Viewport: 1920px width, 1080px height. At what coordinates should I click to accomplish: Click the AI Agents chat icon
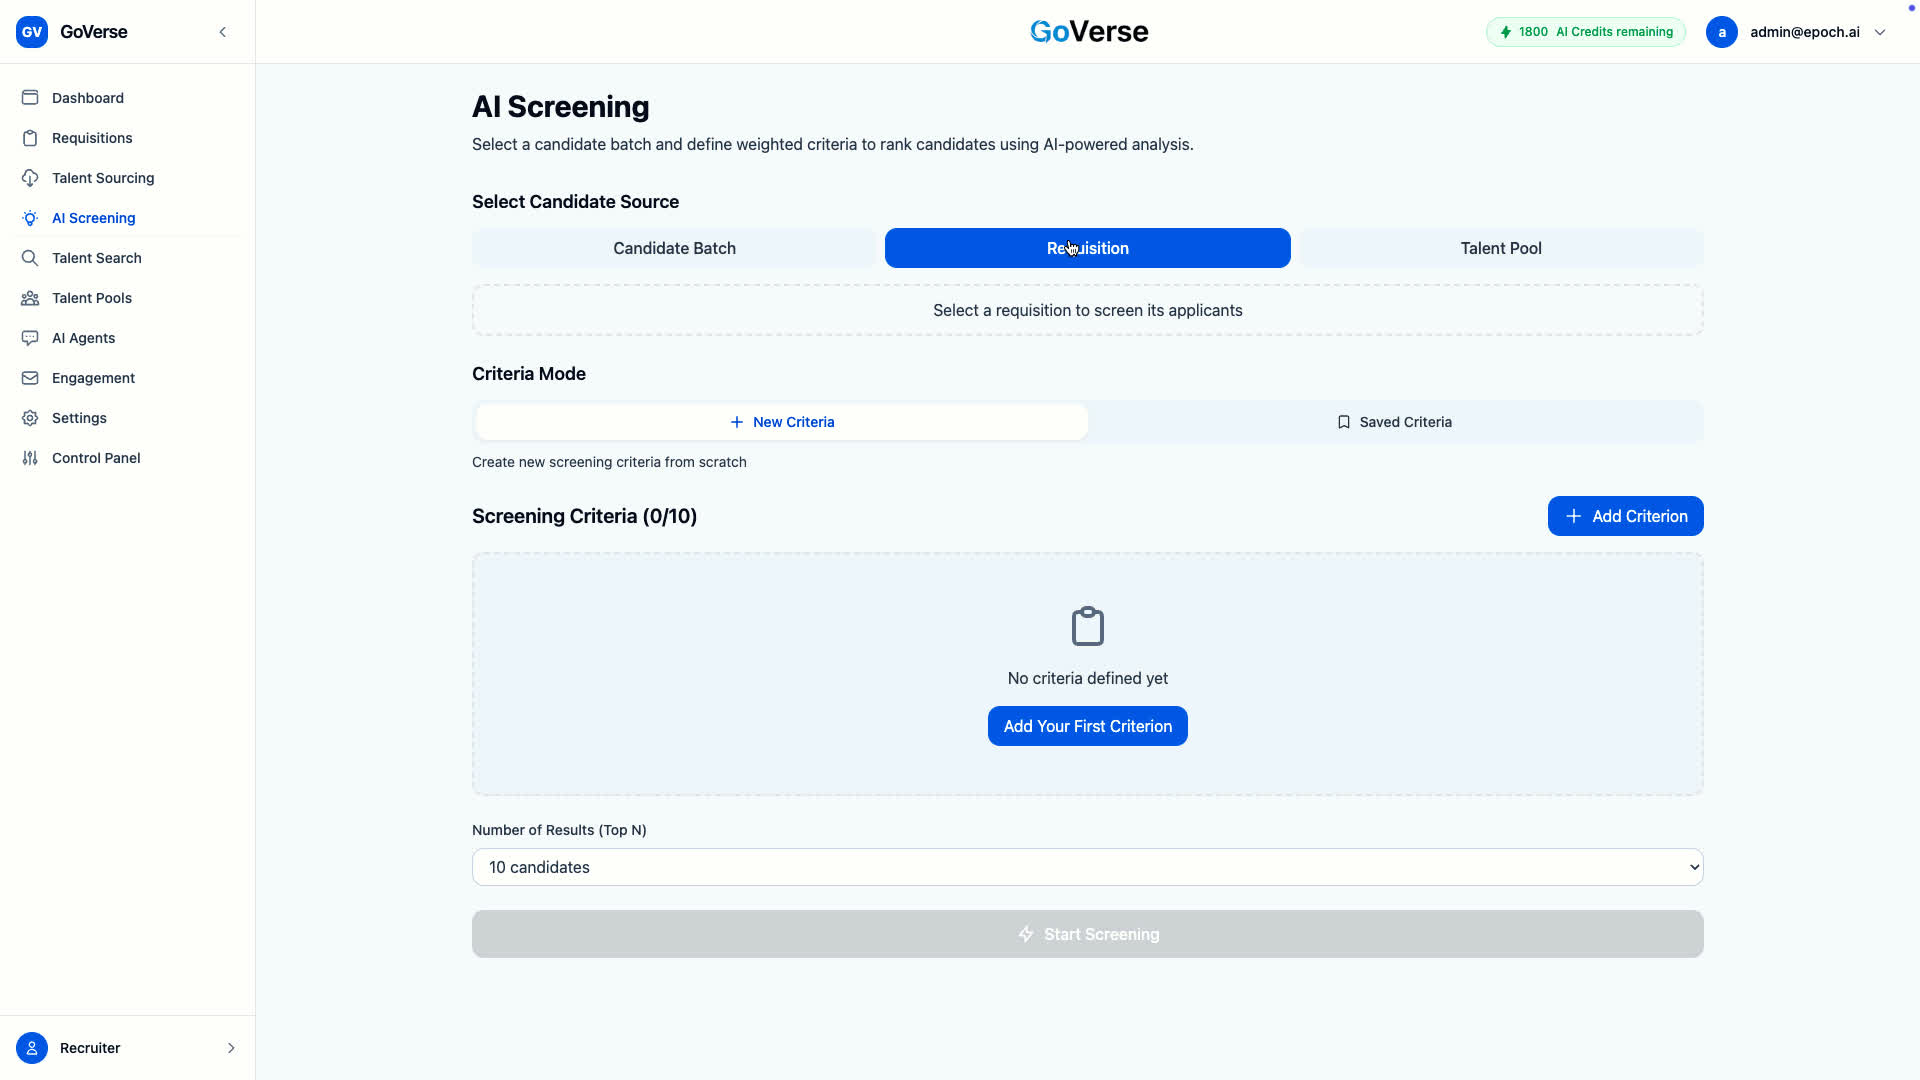pos(30,338)
